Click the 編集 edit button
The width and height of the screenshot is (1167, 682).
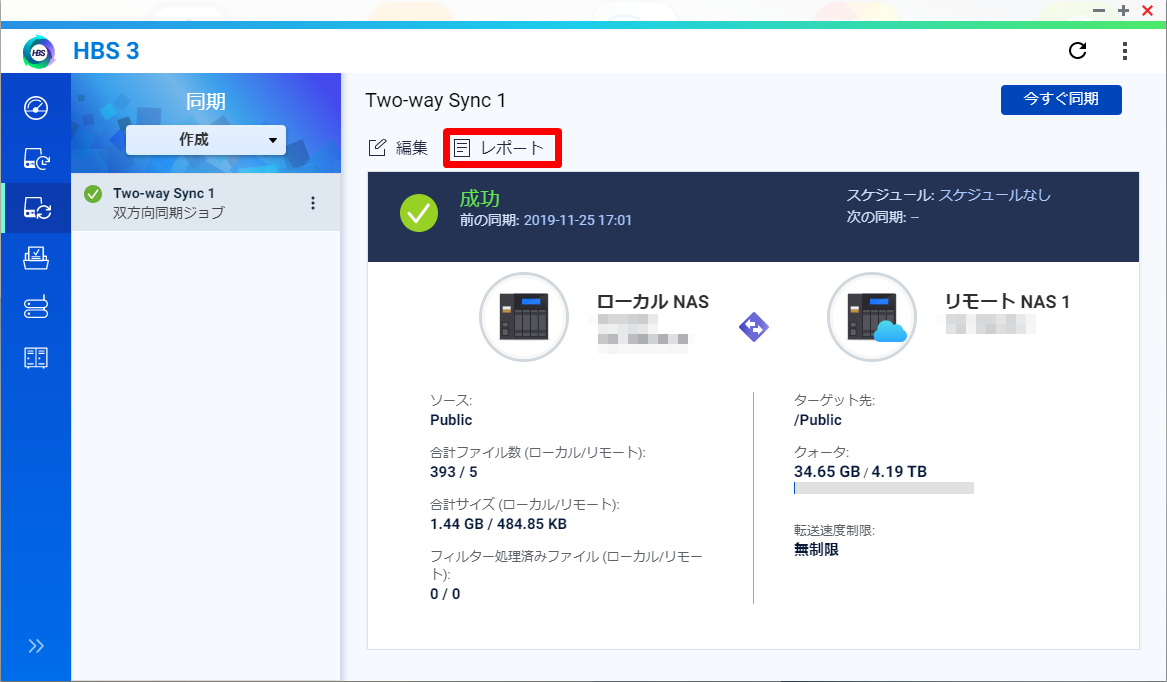(x=398, y=147)
